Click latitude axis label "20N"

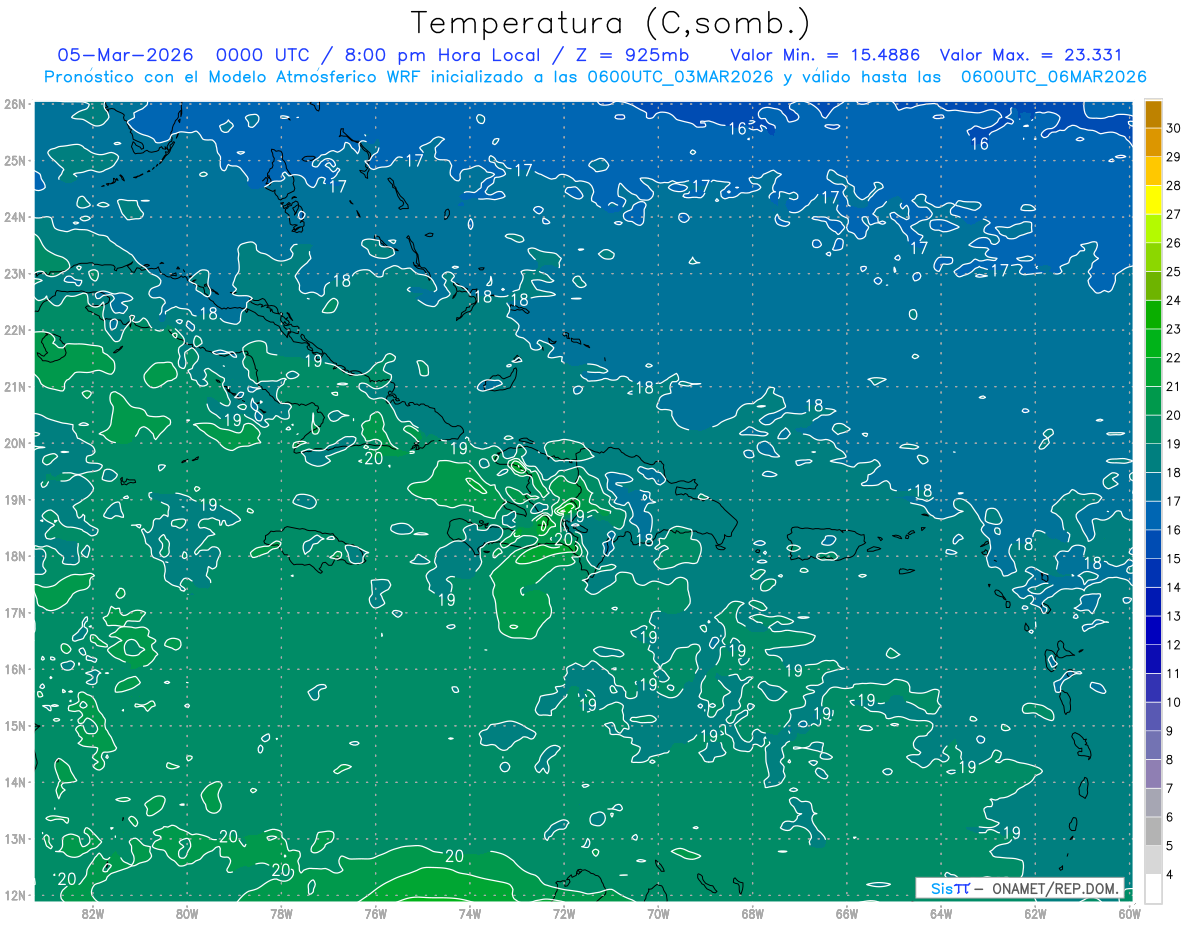pos(15,443)
